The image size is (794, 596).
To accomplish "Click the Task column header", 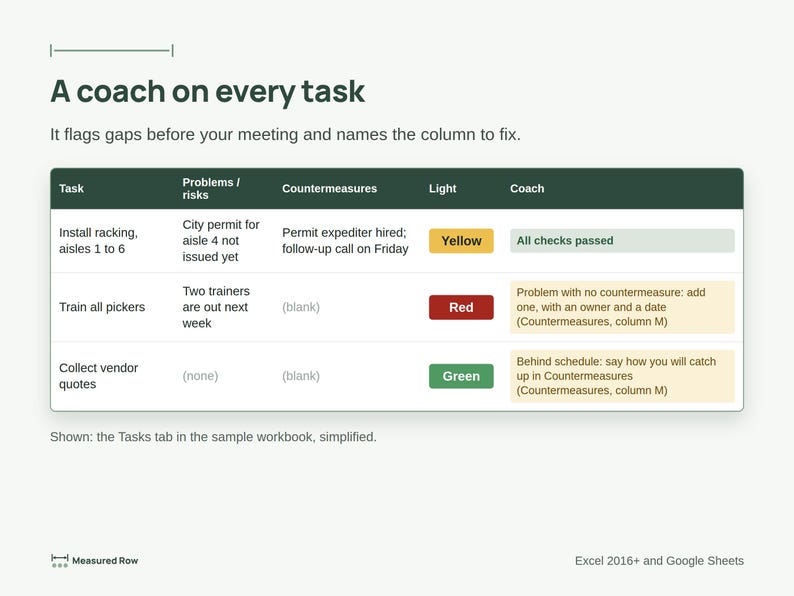I will click(71, 188).
